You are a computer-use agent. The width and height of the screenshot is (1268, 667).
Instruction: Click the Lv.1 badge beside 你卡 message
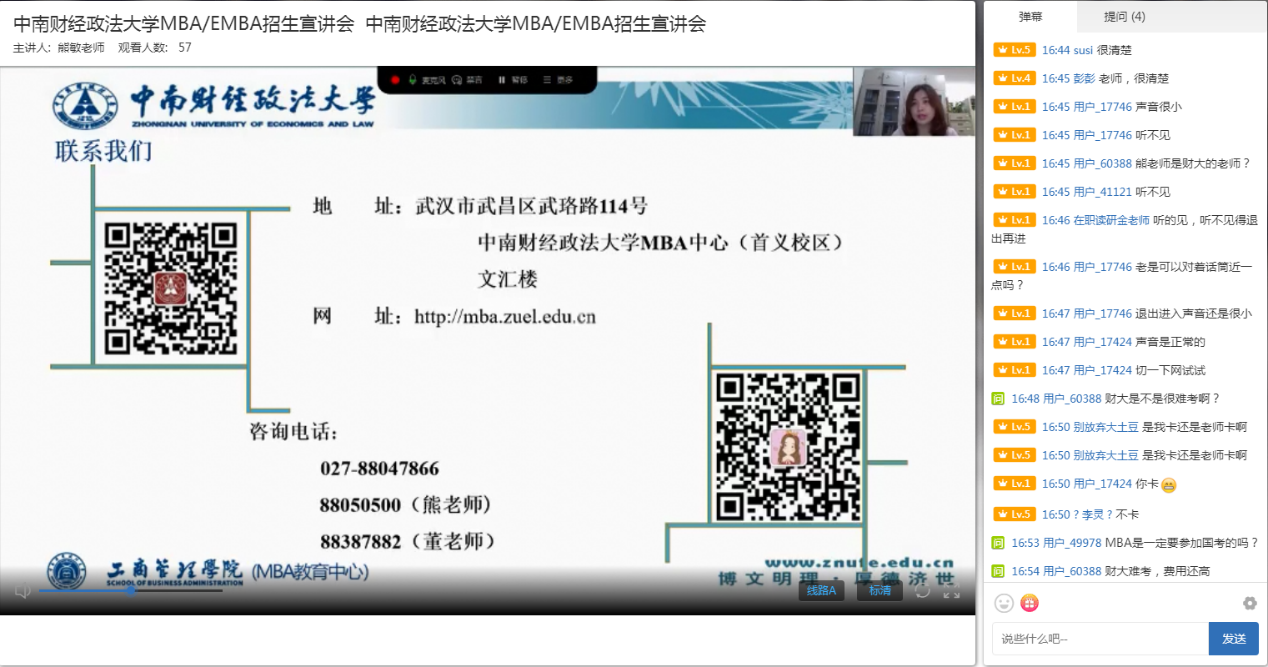1013,484
